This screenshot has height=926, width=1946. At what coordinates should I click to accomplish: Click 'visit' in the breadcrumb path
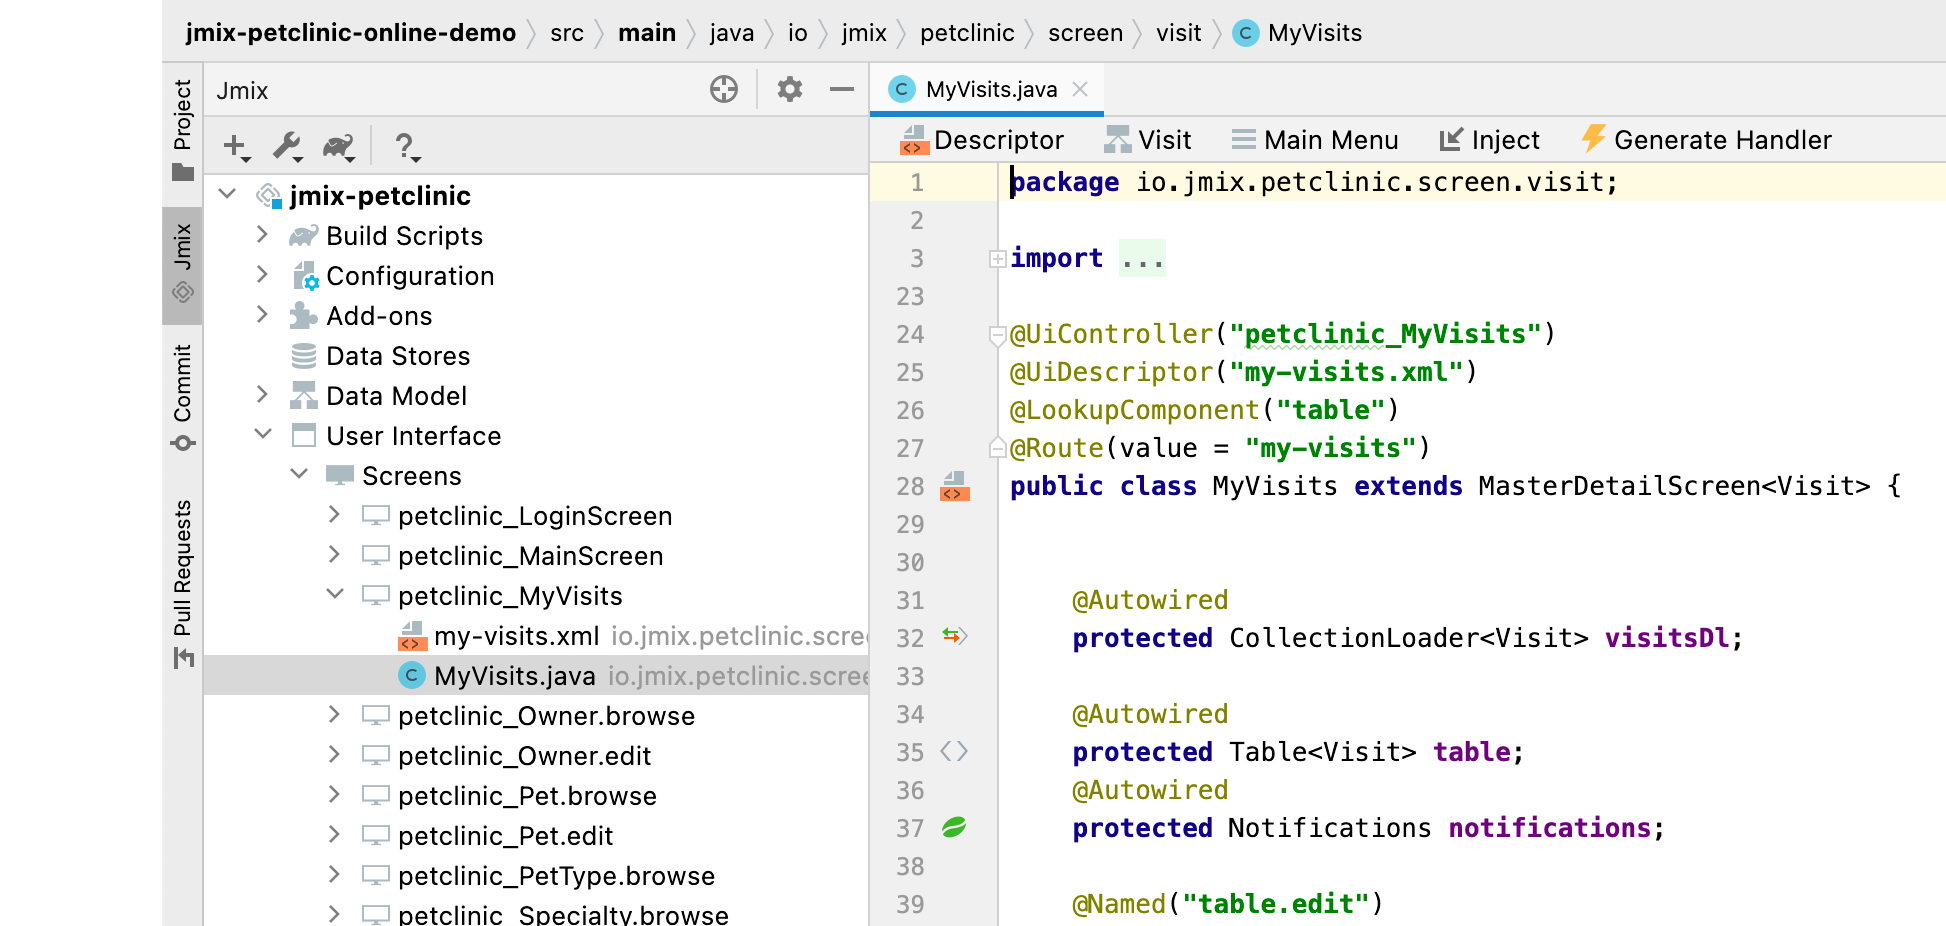pyautogui.click(x=1178, y=33)
